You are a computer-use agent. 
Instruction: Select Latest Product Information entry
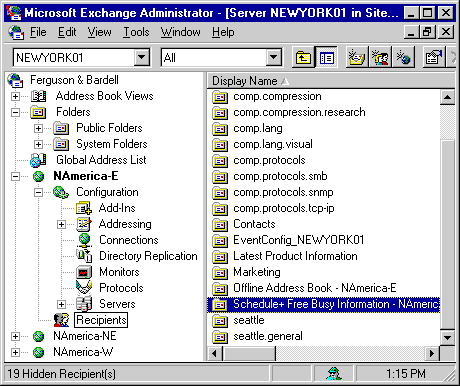click(295, 256)
